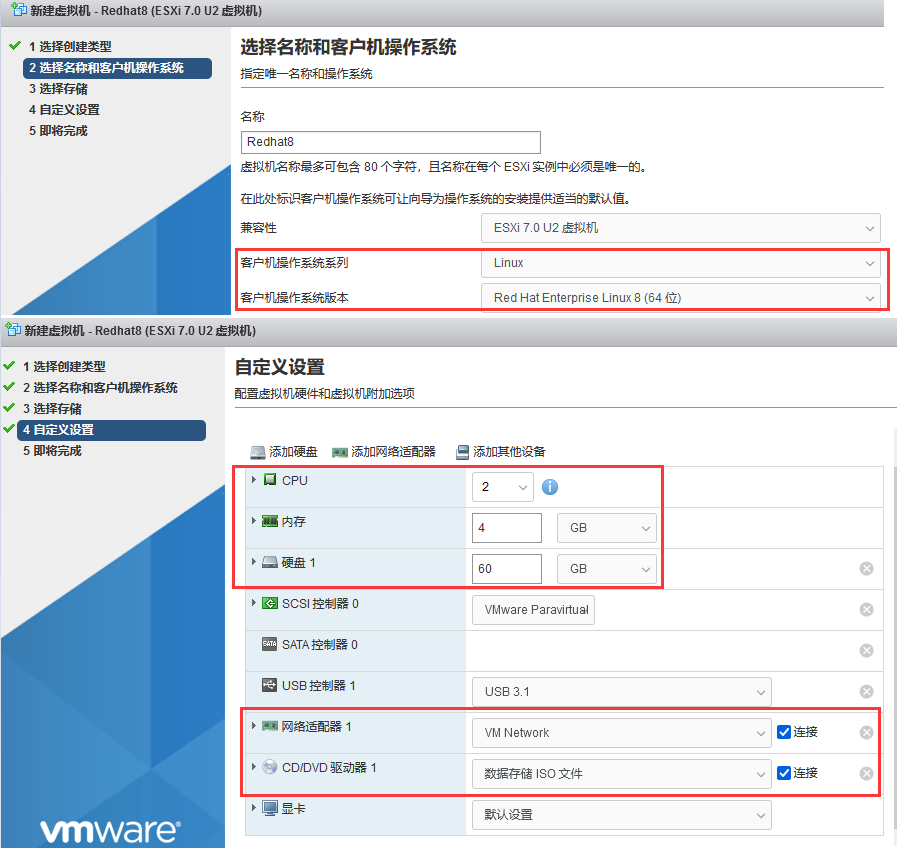Remove SCSI controller 0 with its X icon
The width and height of the screenshot is (897, 848).
point(867,610)
